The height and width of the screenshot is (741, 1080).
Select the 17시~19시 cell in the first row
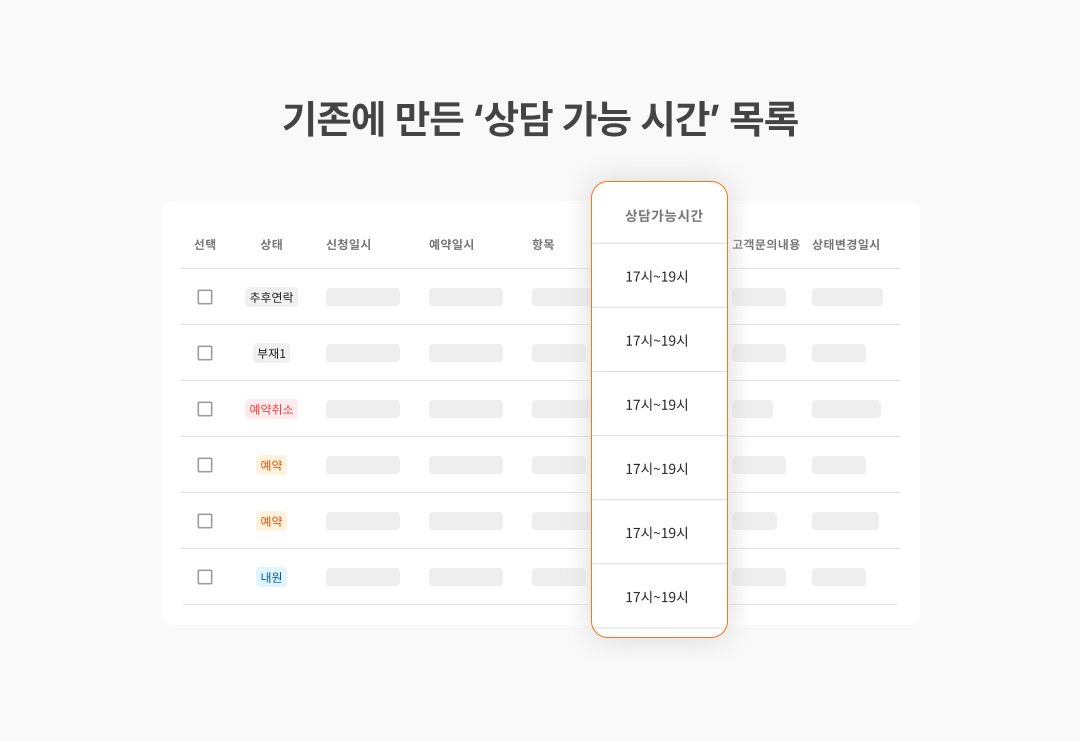coord(656,277)
